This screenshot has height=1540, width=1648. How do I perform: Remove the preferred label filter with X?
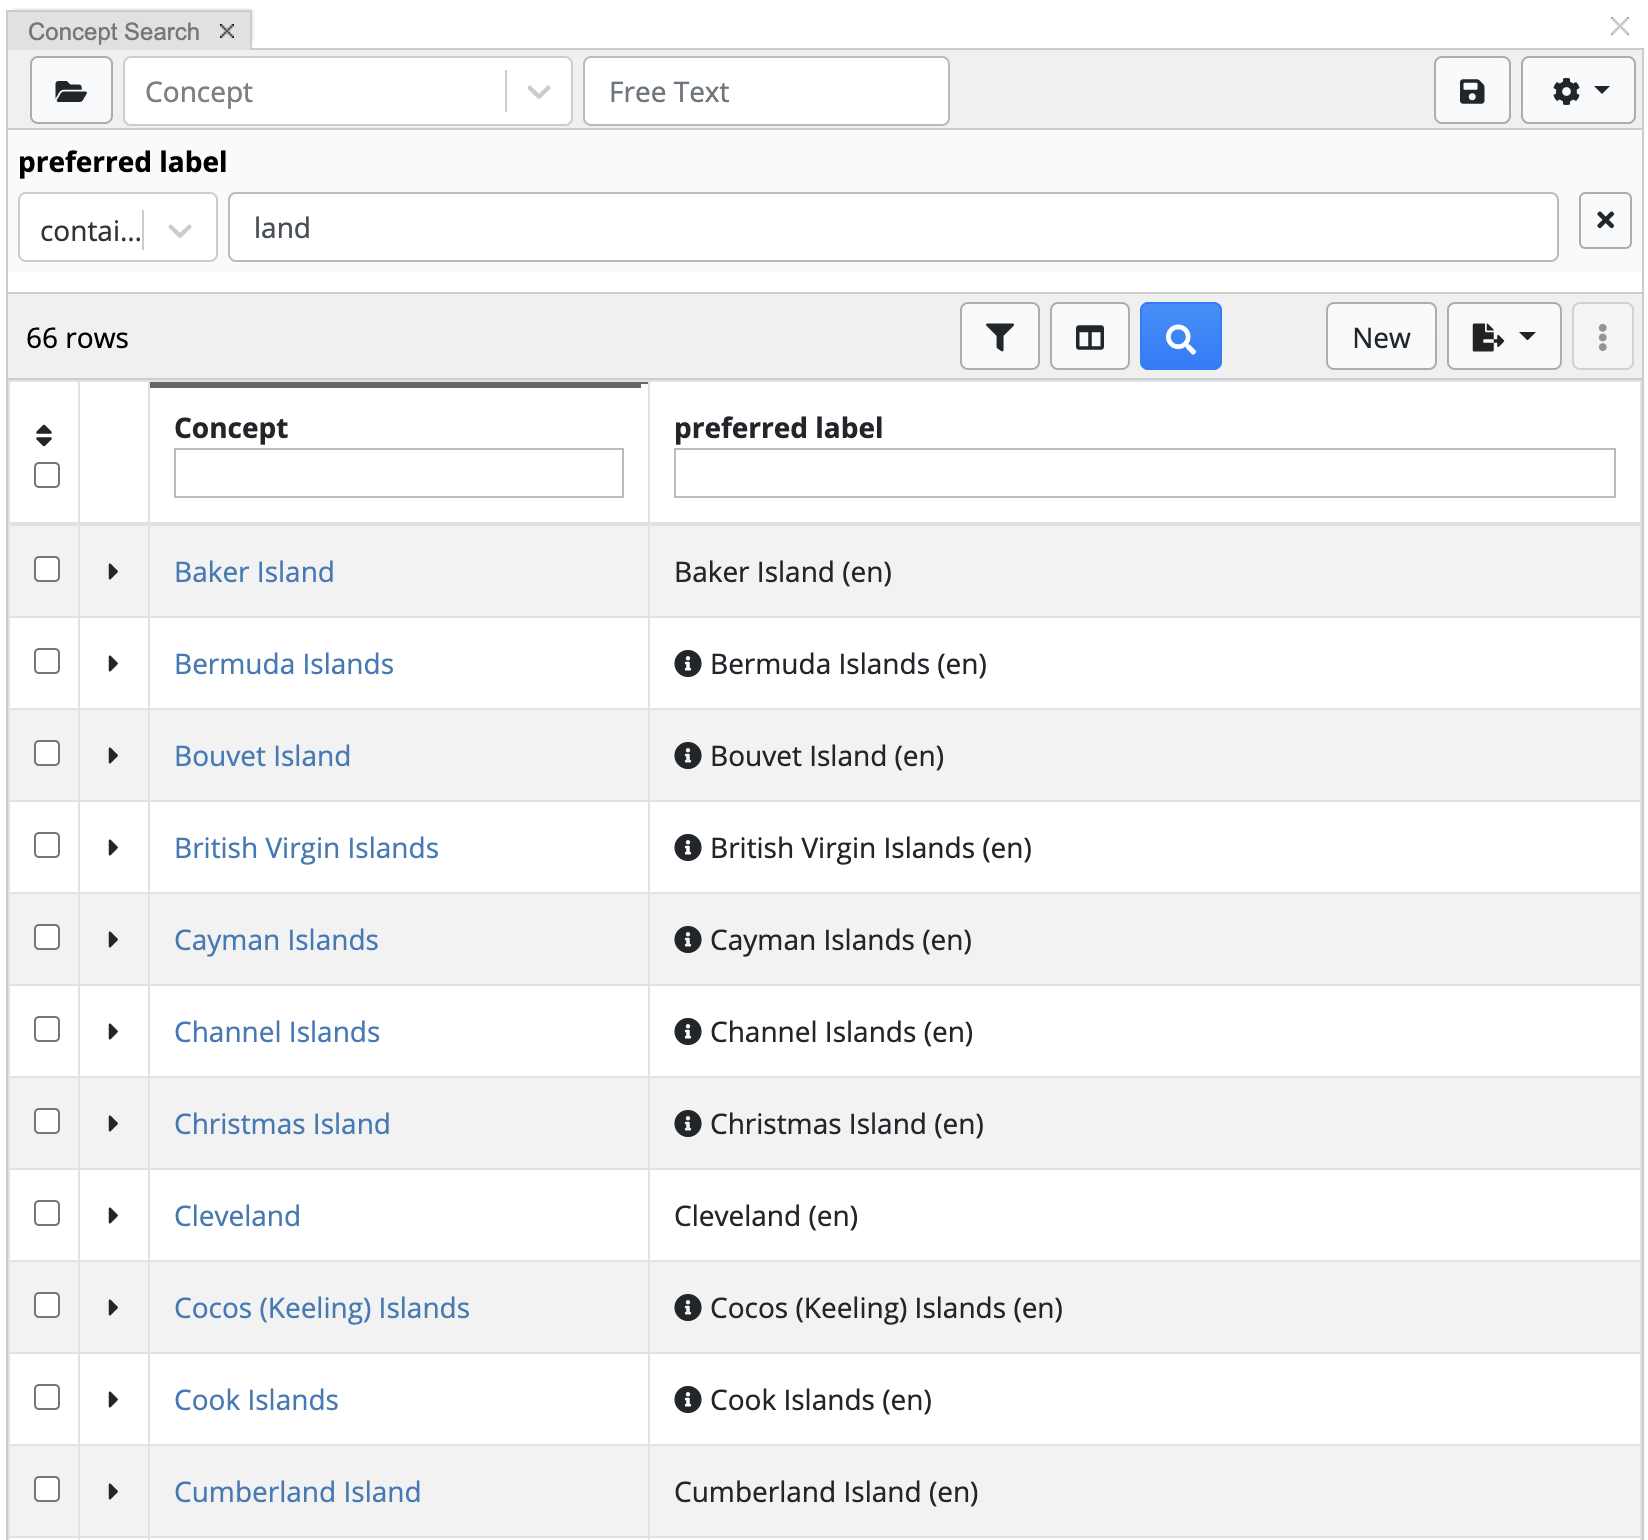coord(1604,220)
